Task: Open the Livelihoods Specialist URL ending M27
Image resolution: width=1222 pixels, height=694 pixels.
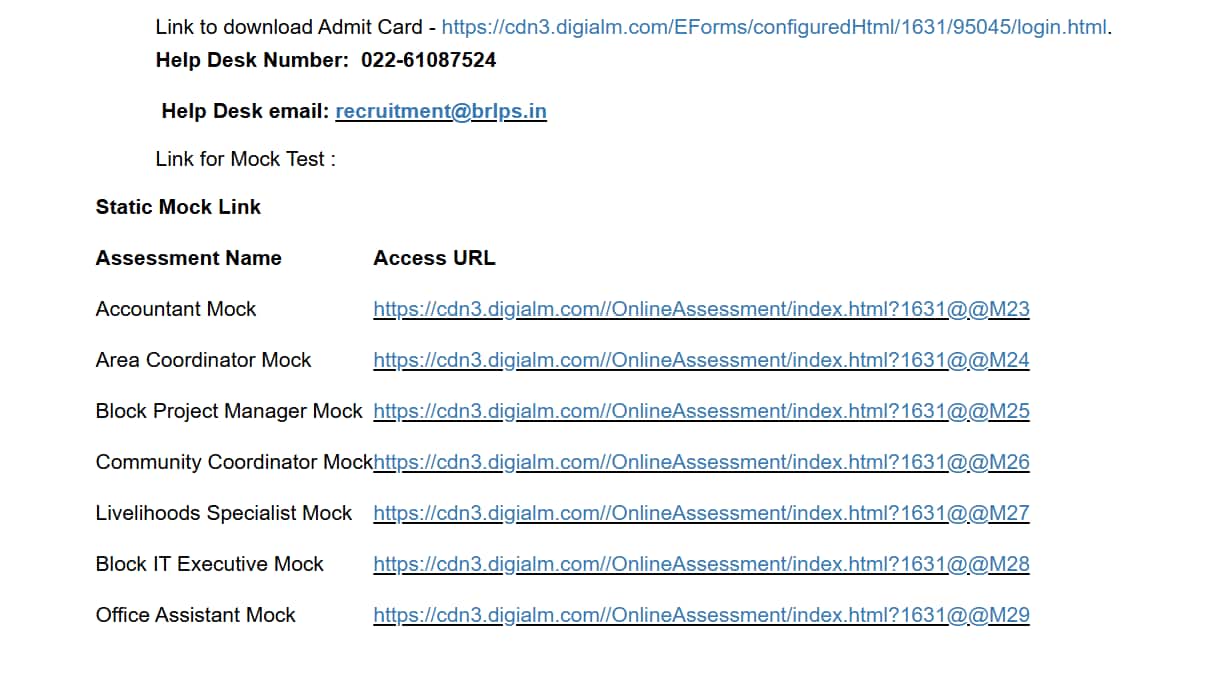Action: point(701,513)
